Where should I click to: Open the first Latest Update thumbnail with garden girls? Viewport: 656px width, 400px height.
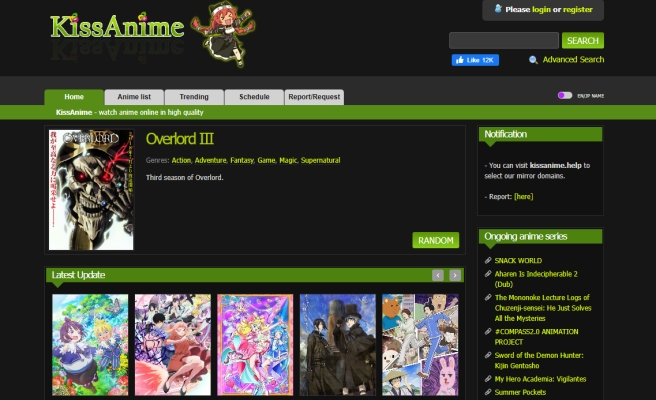click(90, 345)
